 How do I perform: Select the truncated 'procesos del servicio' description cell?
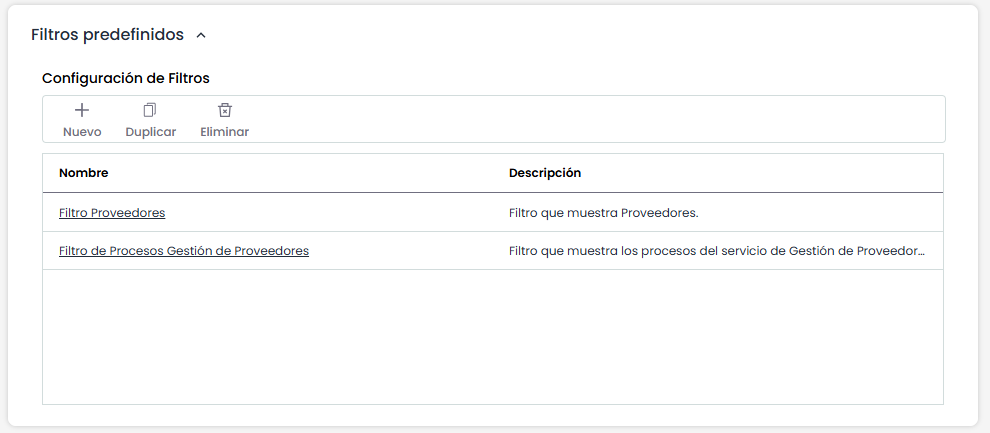point(716,251)
